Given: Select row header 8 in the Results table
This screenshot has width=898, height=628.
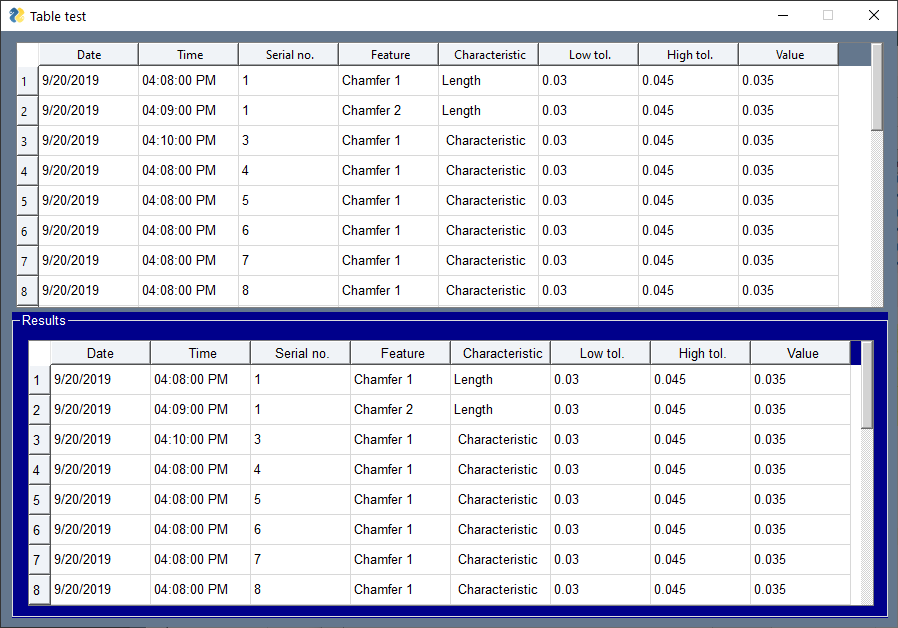Looking at the screenshot, I should tap(38, 589).
